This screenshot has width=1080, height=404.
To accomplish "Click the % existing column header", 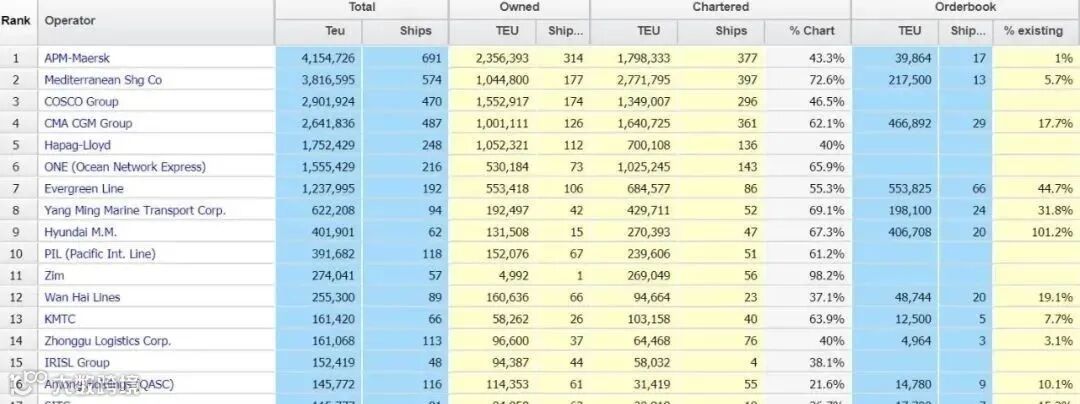I will [1033, 31].
